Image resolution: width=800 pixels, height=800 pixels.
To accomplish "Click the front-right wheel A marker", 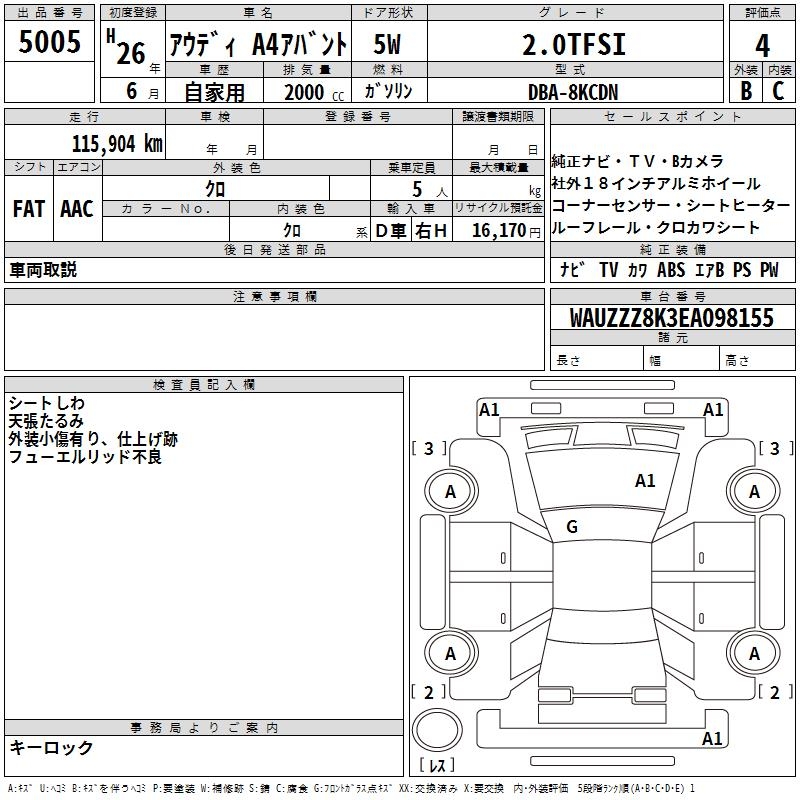I will coord(754,491).
